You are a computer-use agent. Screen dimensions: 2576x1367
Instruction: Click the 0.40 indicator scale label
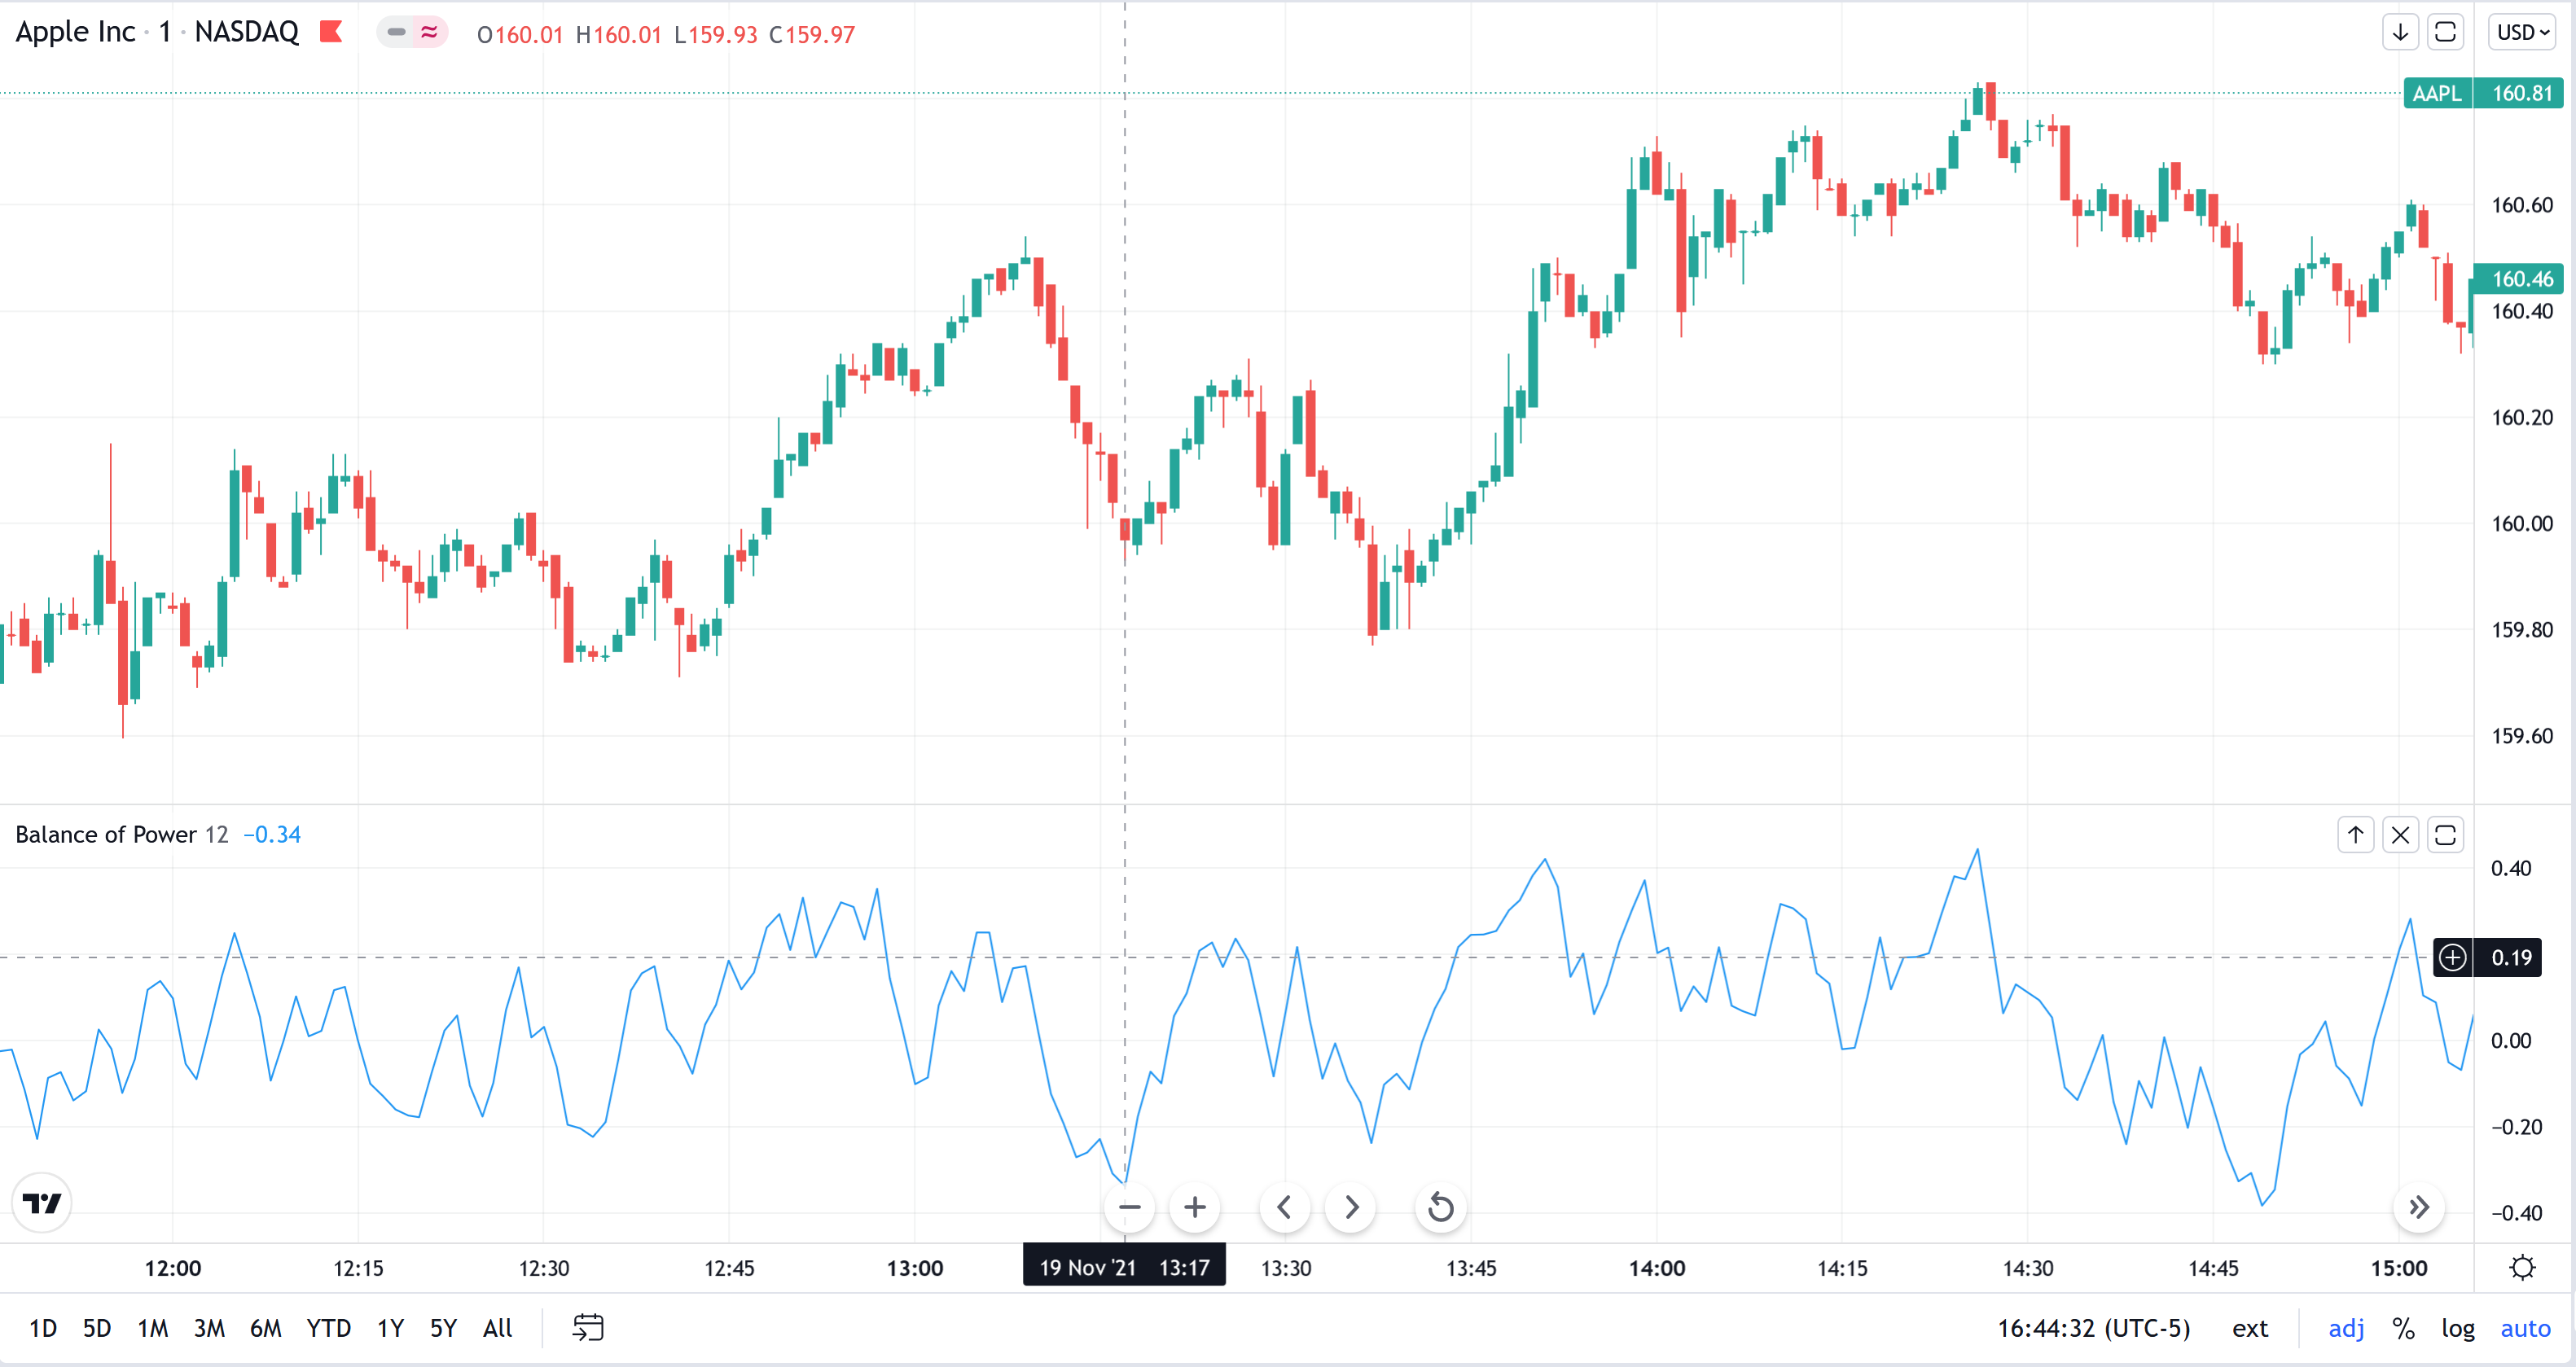coord(2511,868)
